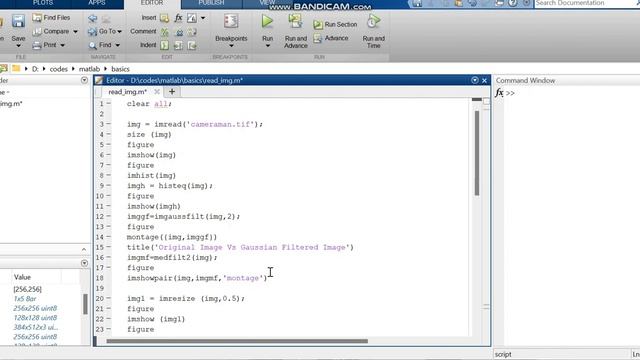Click the Comment percent icon
Viewport: 640px width, 360px height.
click(164, 31)
